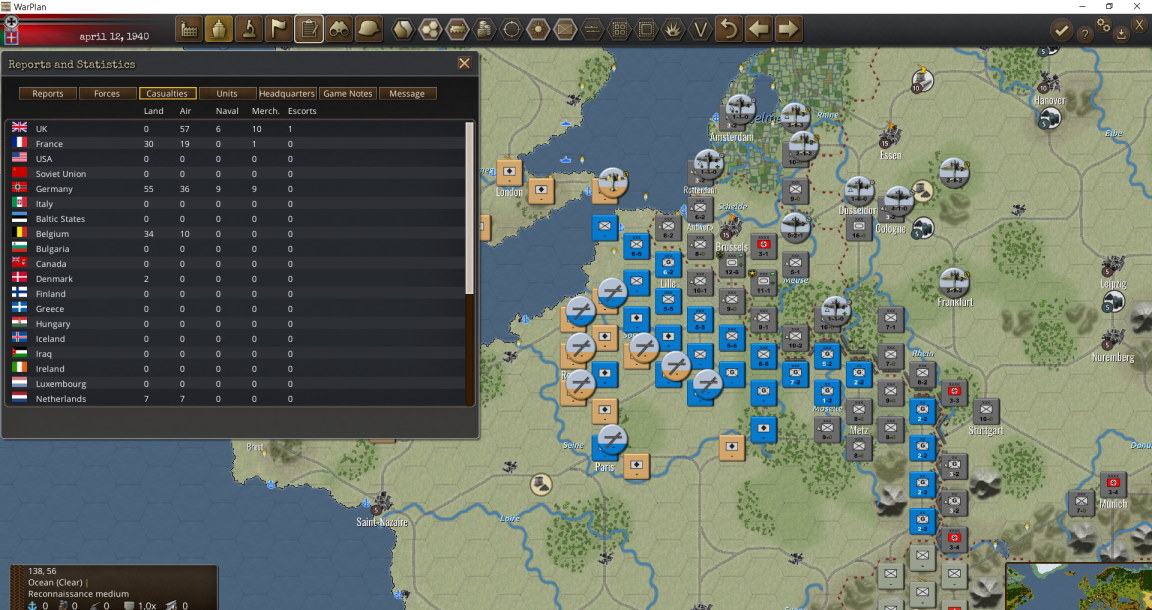
Task: Click the casualties list scrollbar
Action: point(470,262)
